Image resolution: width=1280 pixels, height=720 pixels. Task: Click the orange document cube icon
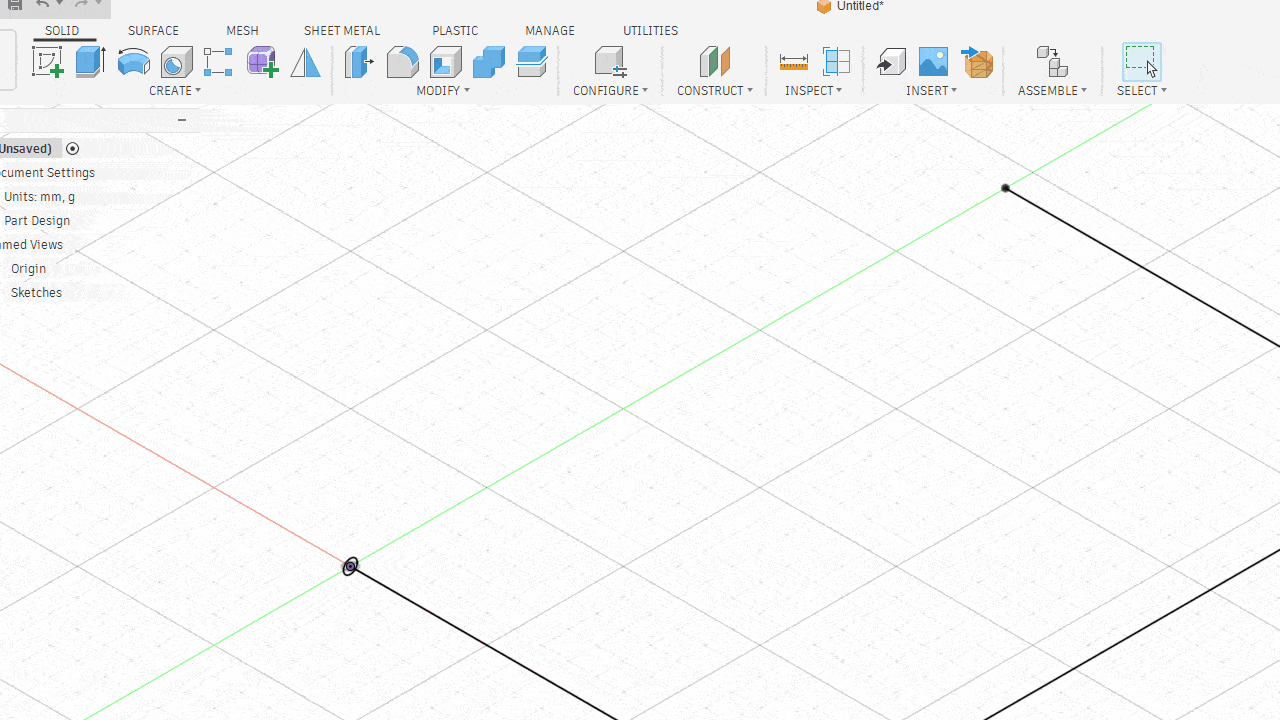(824, 7)
